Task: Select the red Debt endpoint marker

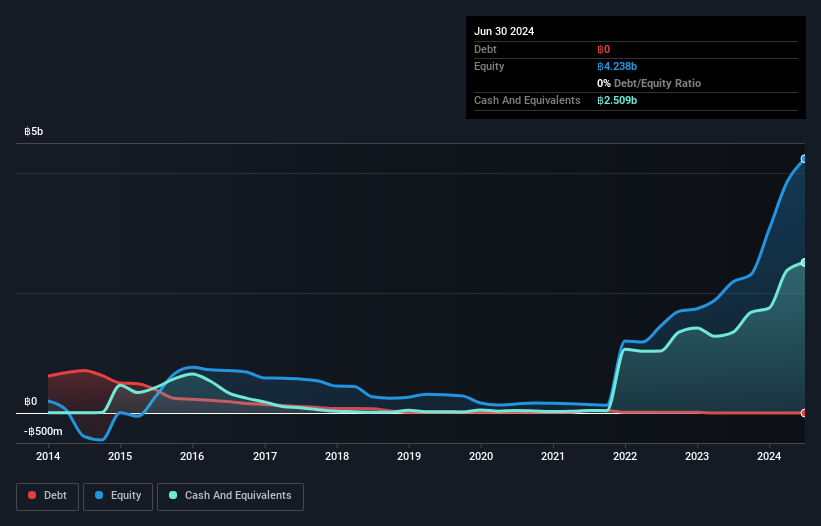Action: 804,413
